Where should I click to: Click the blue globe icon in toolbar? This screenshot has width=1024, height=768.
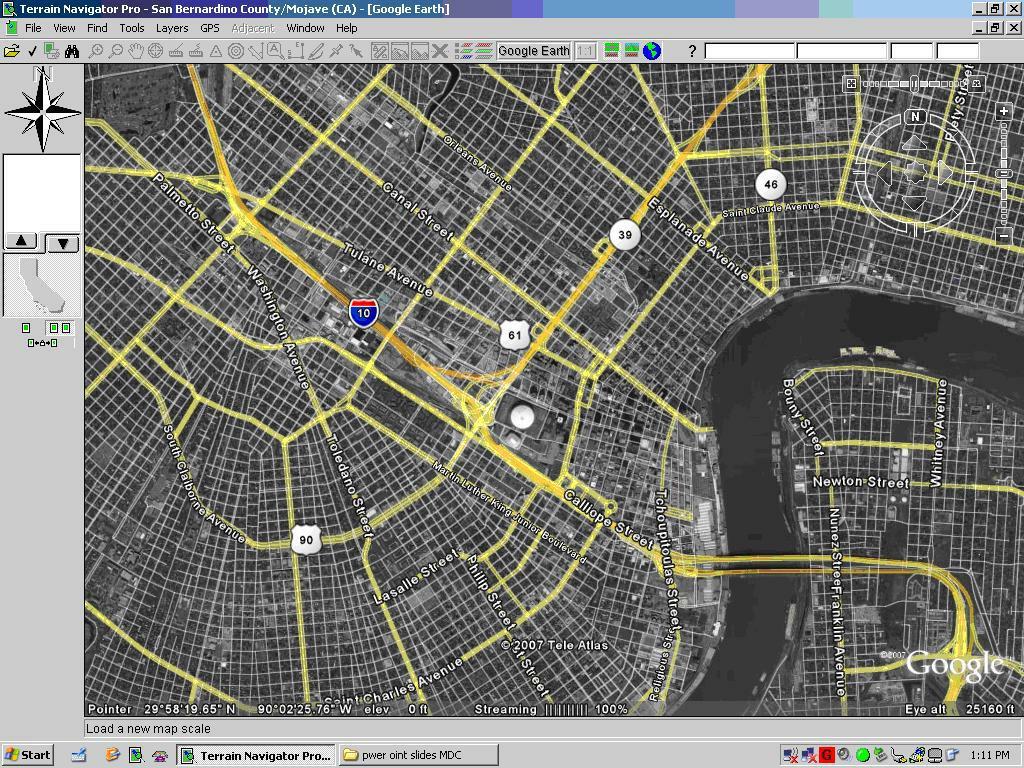652,51
